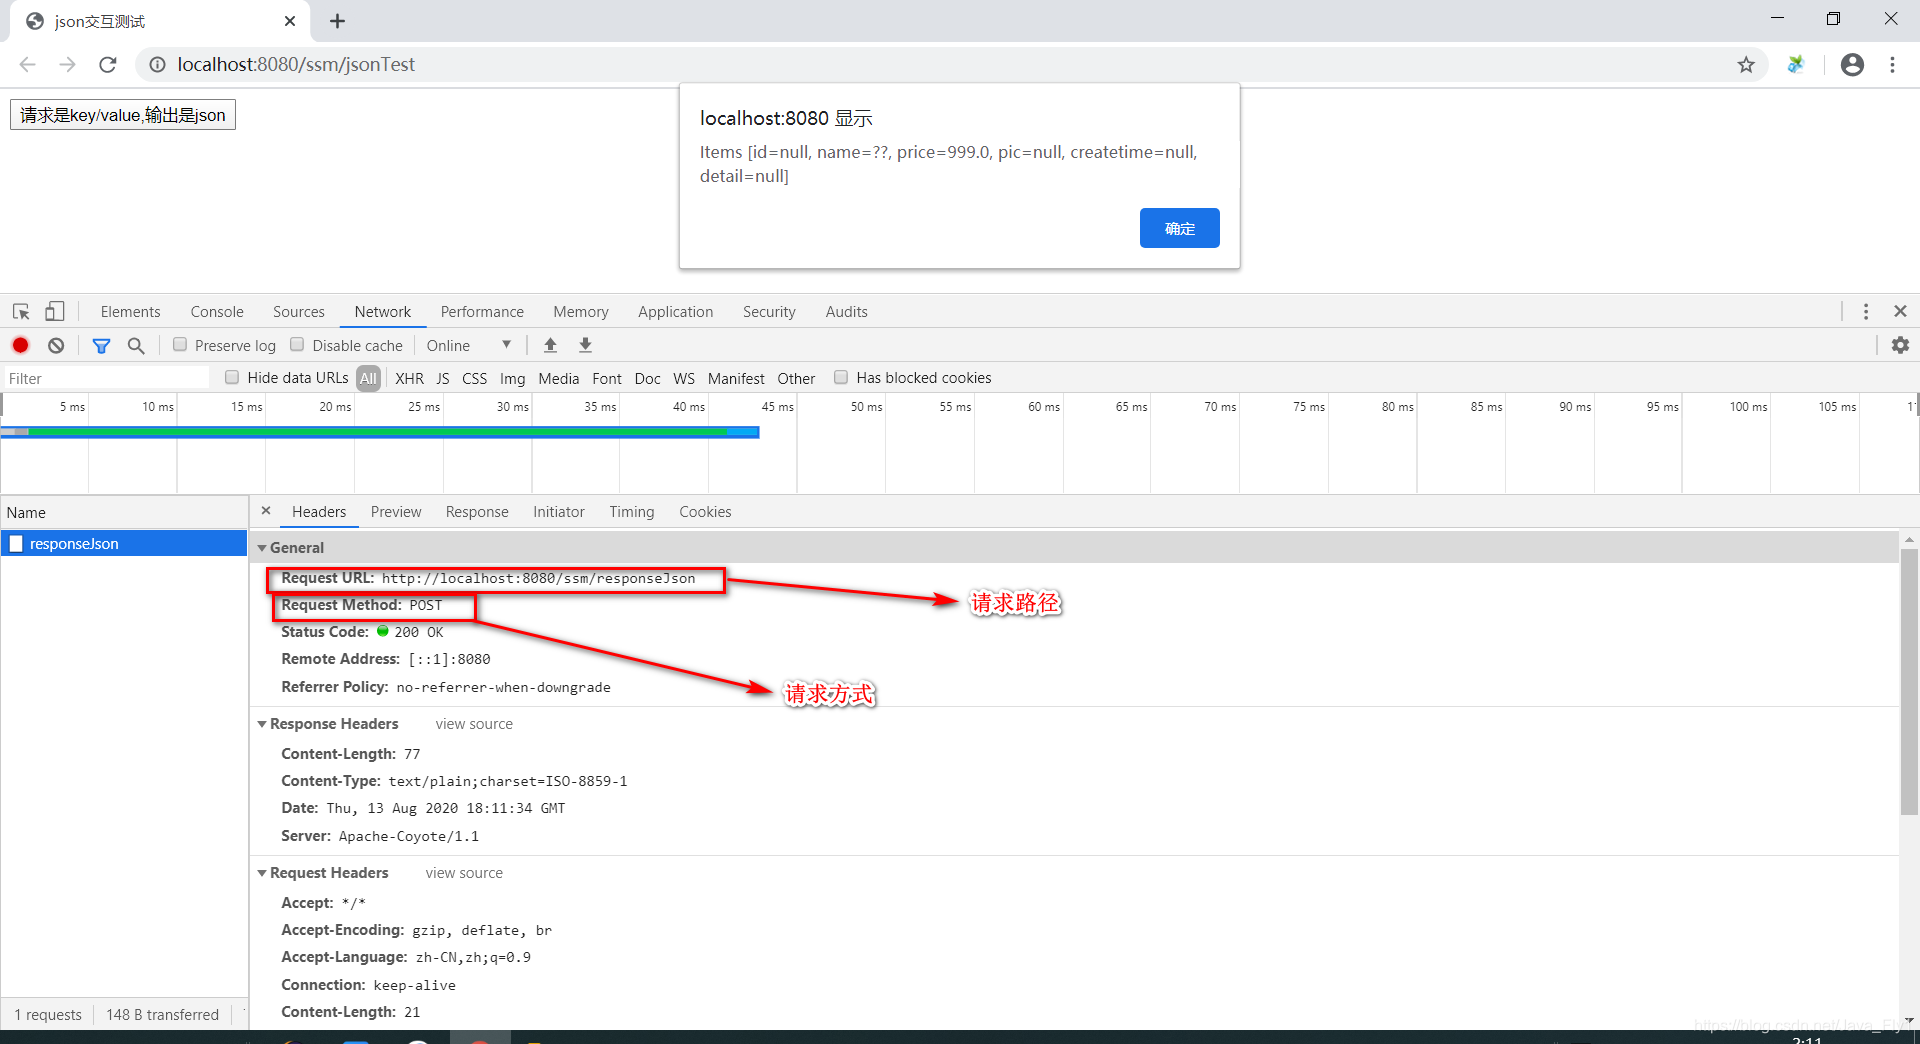Filter requests by Media type
Screen dimensions: 1920x1044
pos(559,378)
